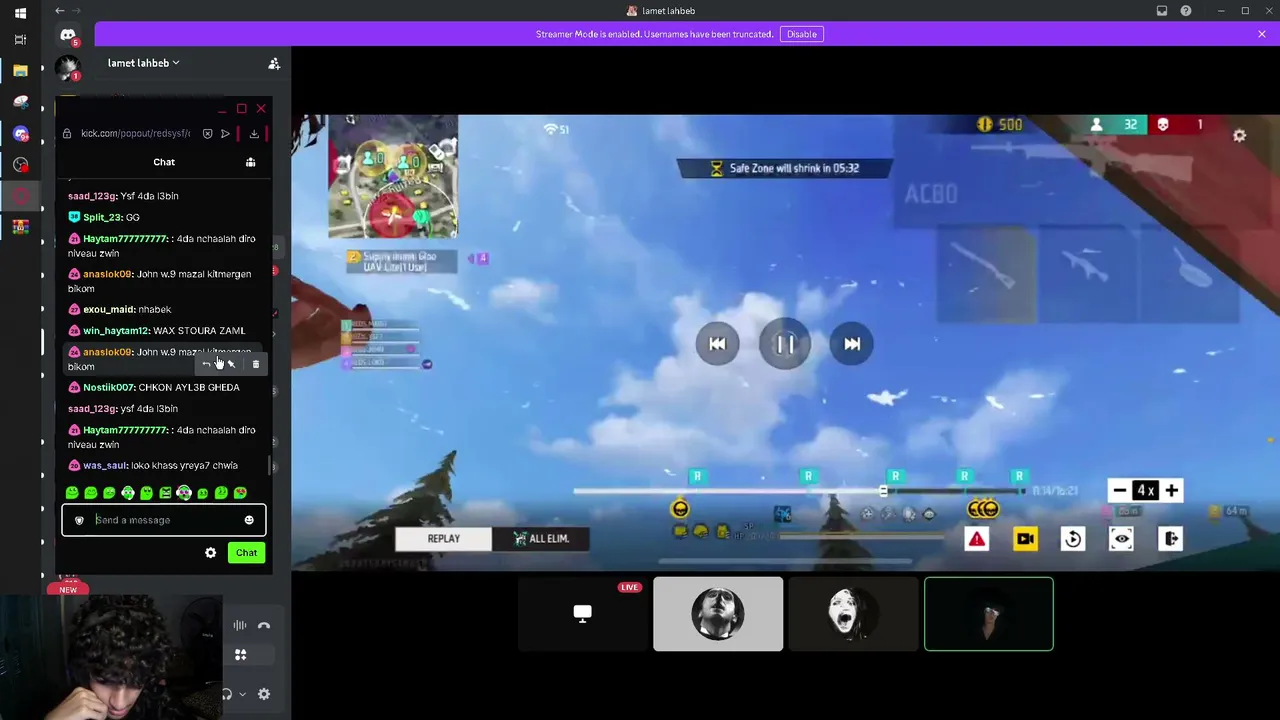This screenshot has height=720, width=1280.
Task: Dismiss the Streamer Mode banner
Action: (x=1262, y=34)
